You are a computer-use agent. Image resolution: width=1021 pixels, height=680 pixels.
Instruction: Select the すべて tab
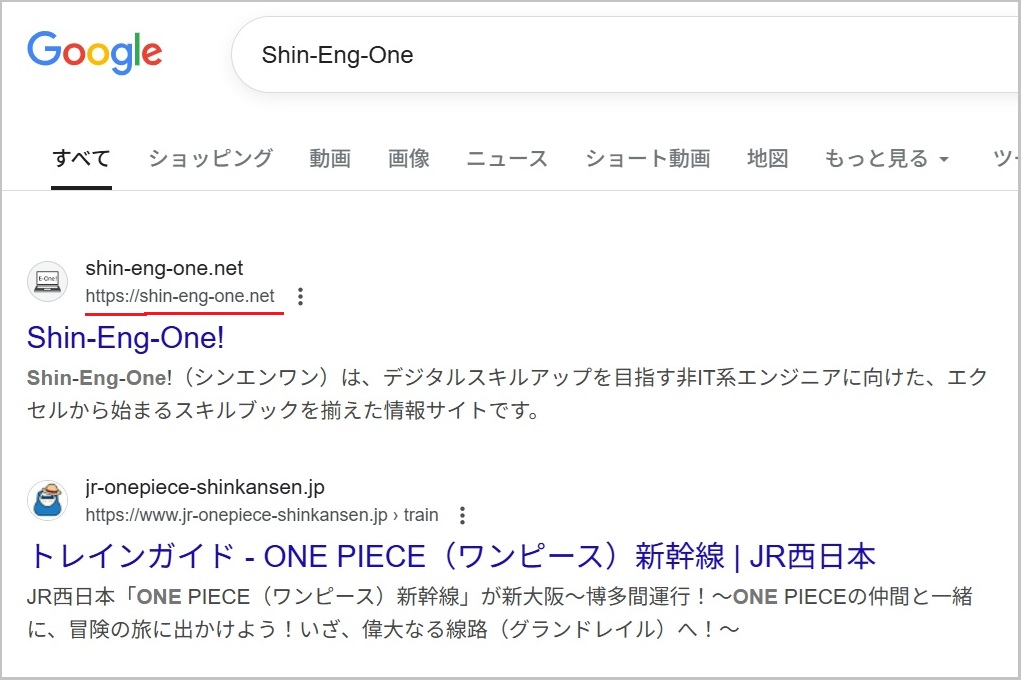[x=80, y=158]
